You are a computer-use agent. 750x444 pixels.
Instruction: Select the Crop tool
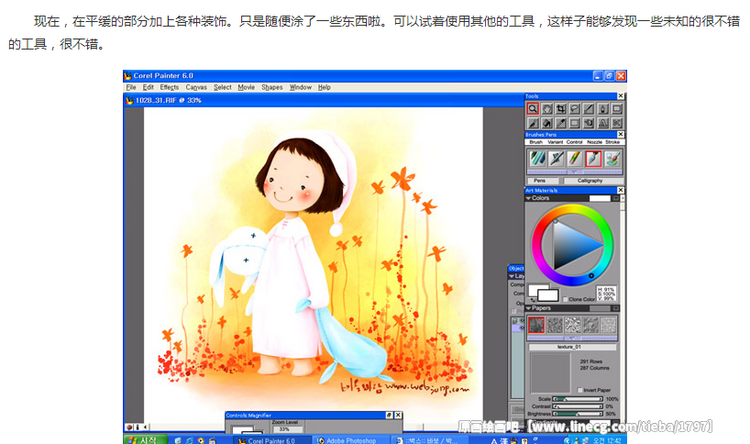[561, 109]
